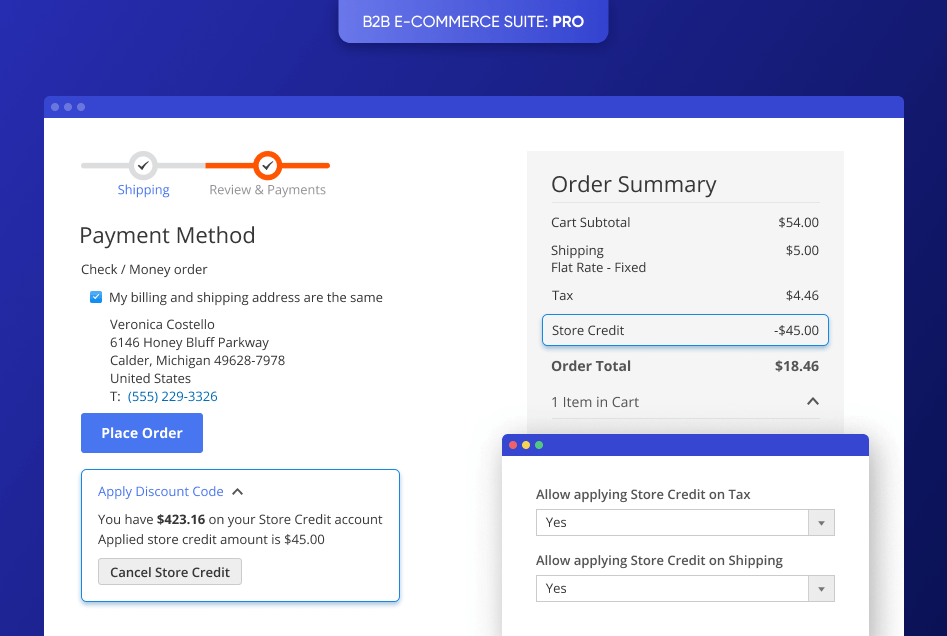Click the green dot on the settings popup

[x=540, y=445]
